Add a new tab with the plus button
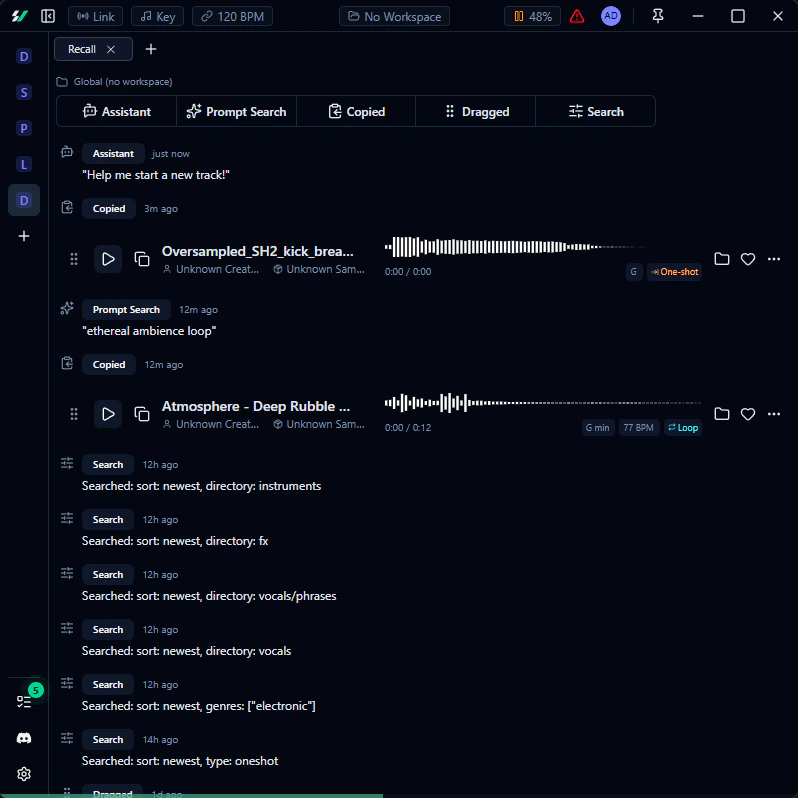Image resolution: width=798 pixels, height=798 pixels. tap(151, 49)
